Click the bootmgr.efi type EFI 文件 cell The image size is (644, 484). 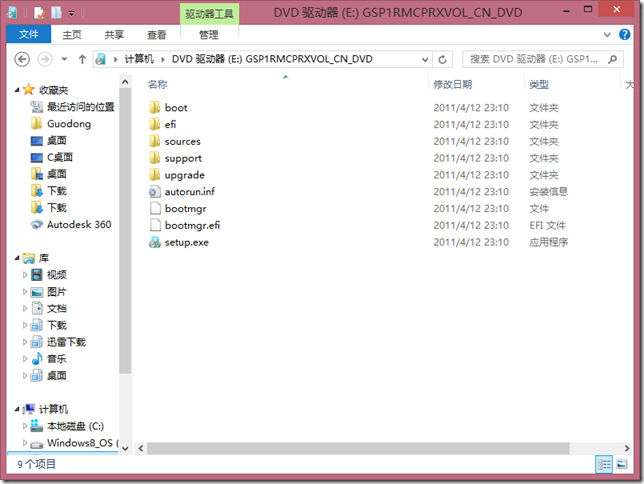coord(547,226)
